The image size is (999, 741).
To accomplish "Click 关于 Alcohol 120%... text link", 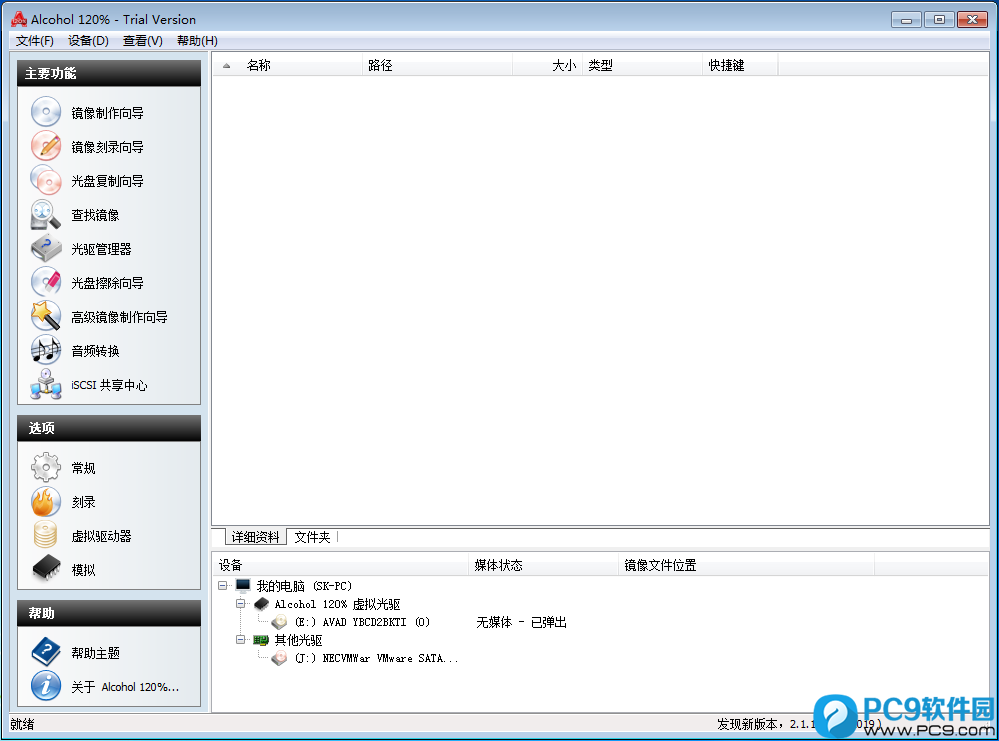I will coord(125,687).
